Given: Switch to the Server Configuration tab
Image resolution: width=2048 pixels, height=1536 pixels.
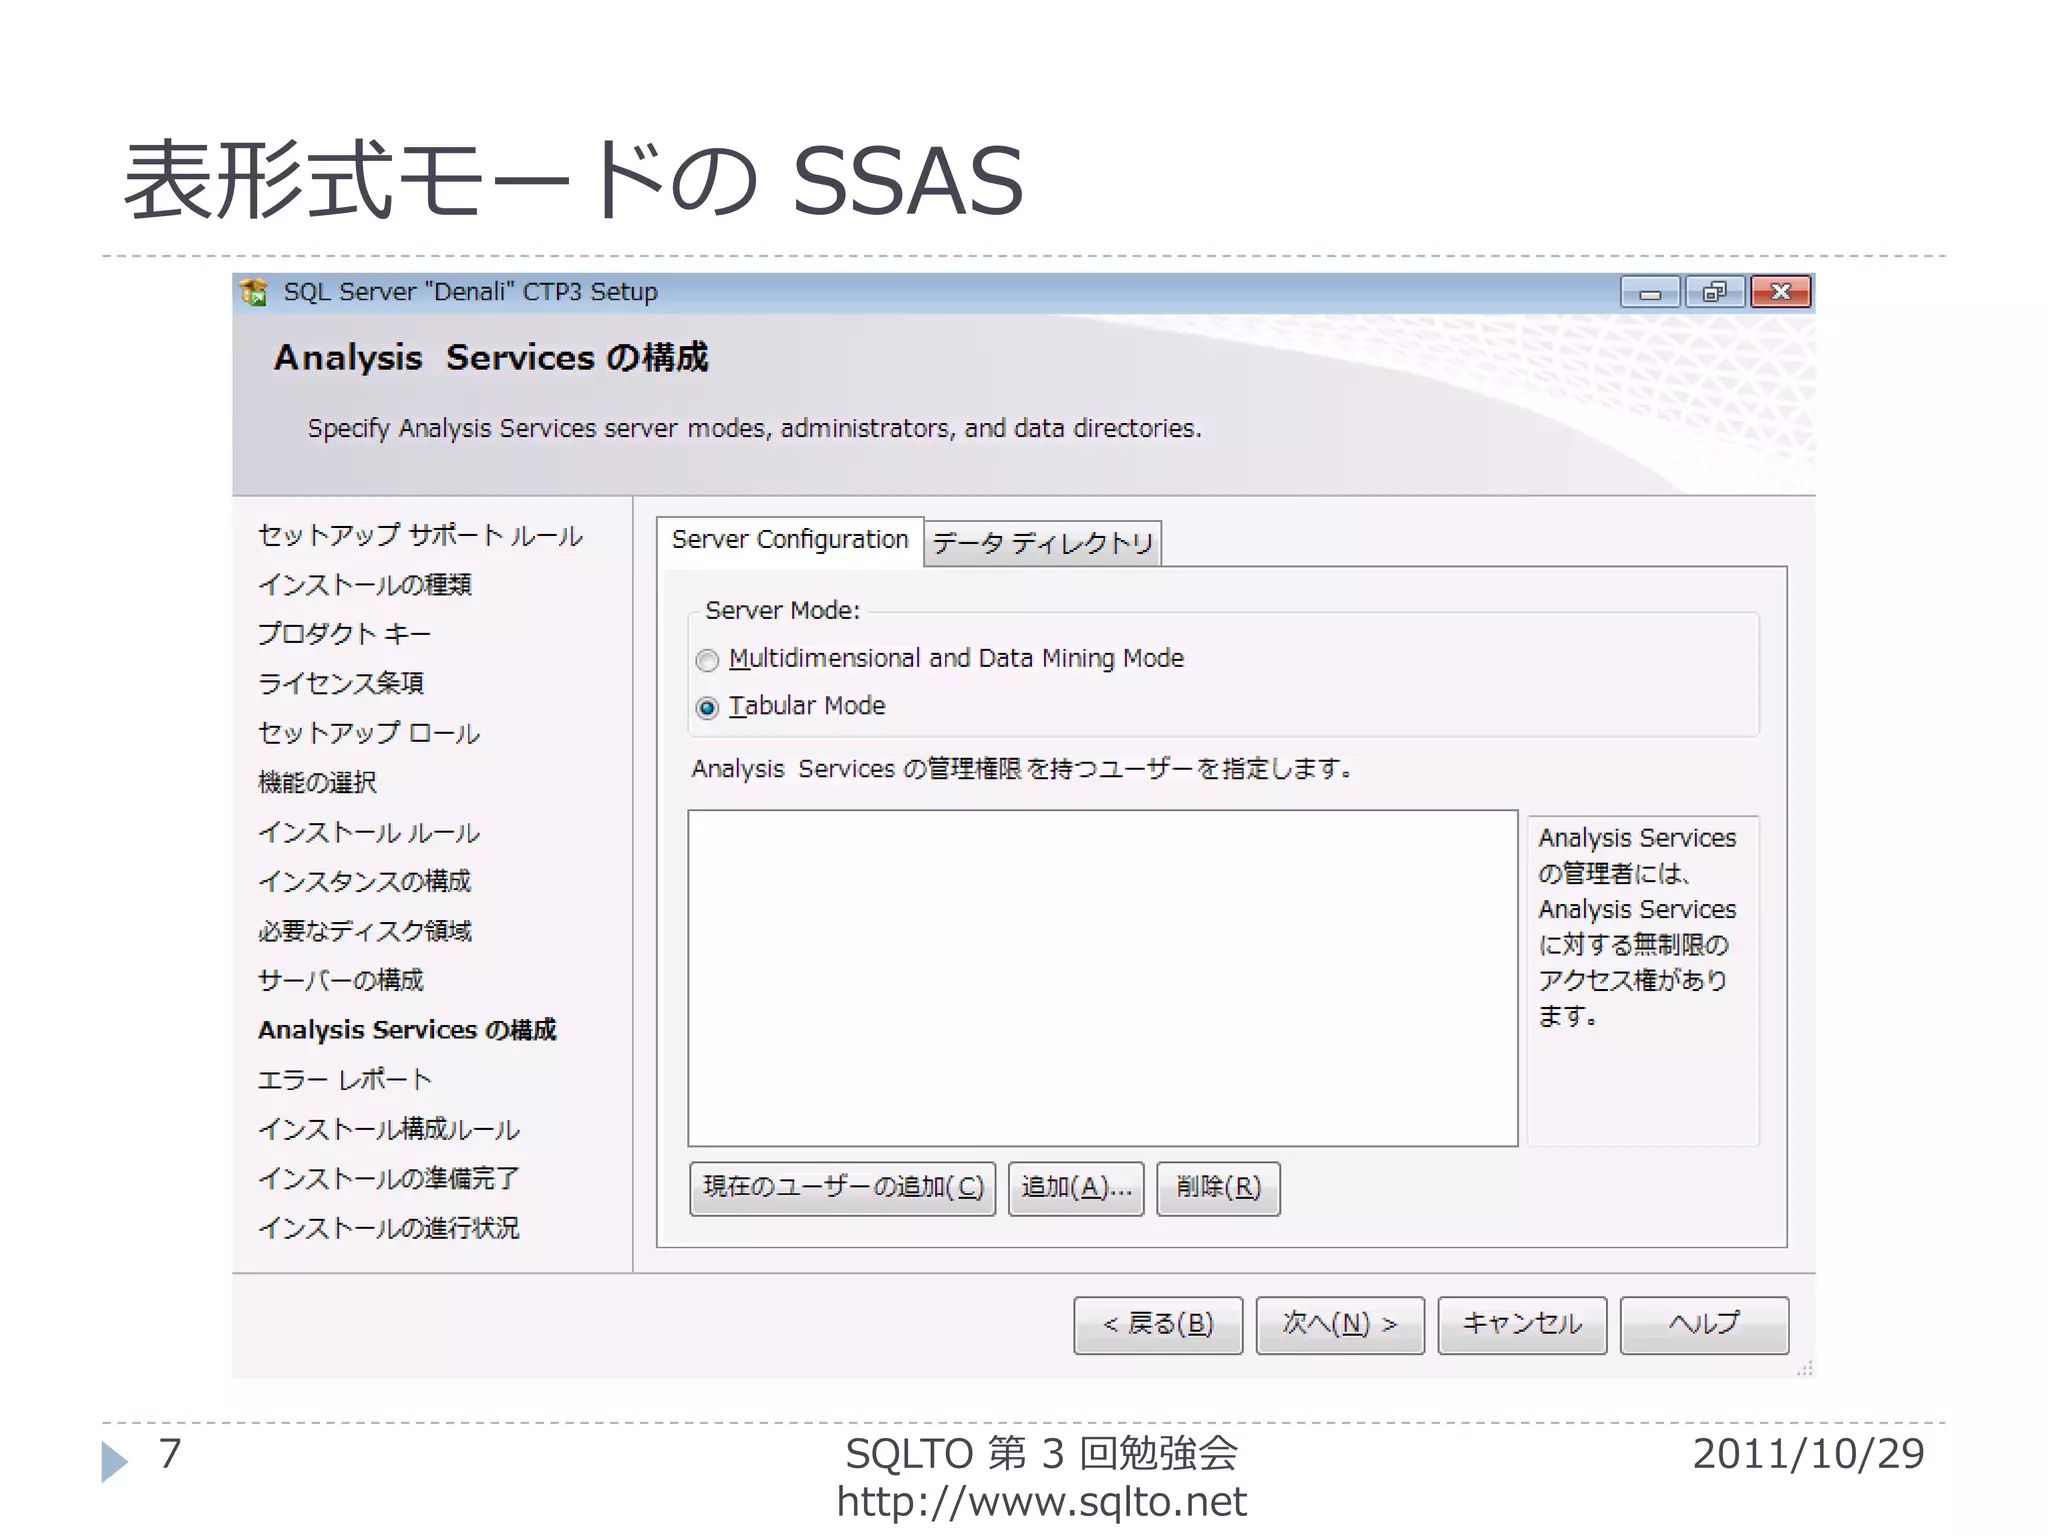Looking at the screenshot, I should point(790,541).
